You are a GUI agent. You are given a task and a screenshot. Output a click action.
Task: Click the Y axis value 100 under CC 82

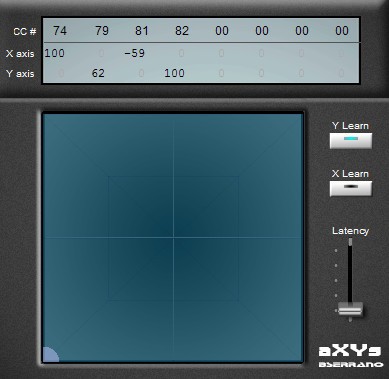pos(174,73)
